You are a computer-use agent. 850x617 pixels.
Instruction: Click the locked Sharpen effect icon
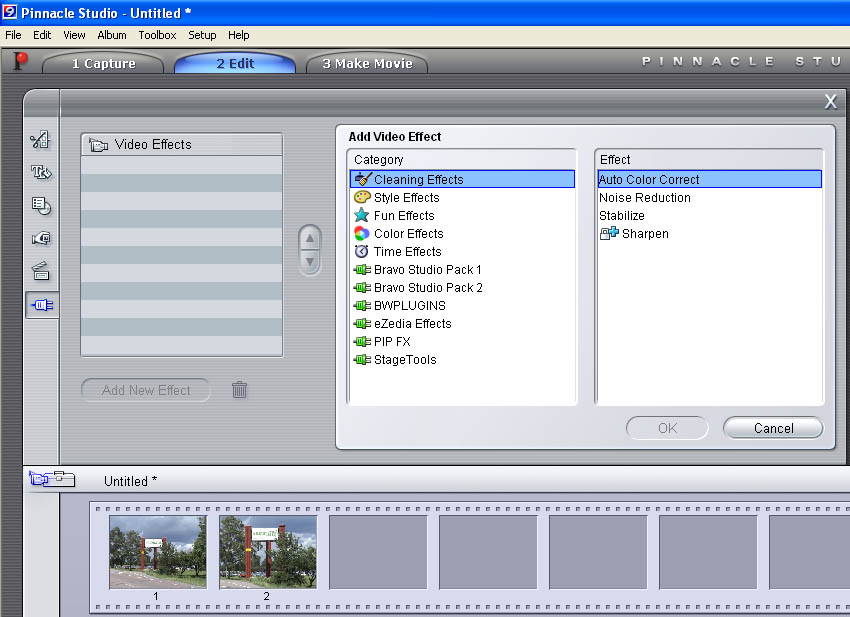[609, 233]
